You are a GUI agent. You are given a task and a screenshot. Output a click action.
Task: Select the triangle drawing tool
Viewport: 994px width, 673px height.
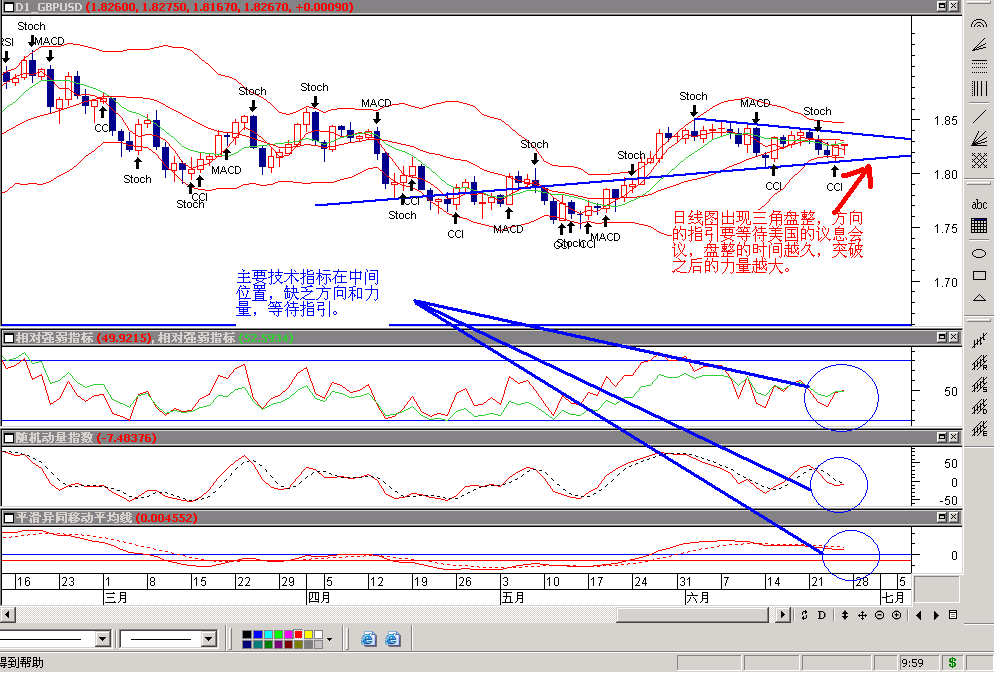click(x=979, y=299)
